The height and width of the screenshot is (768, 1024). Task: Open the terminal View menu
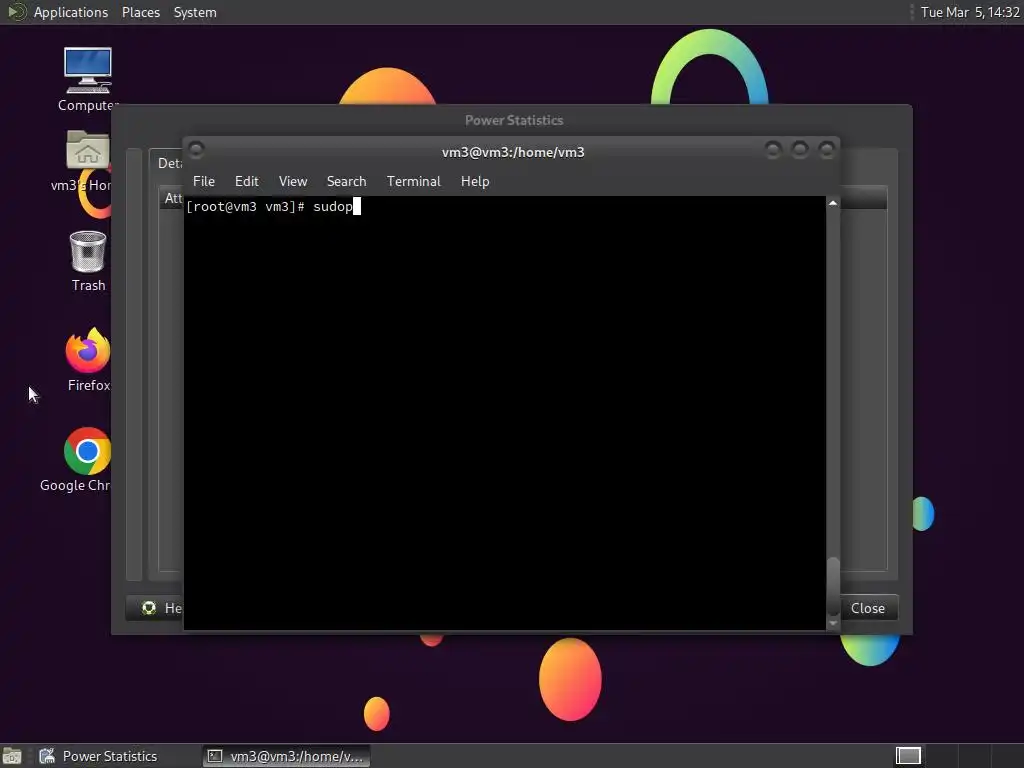293,182
